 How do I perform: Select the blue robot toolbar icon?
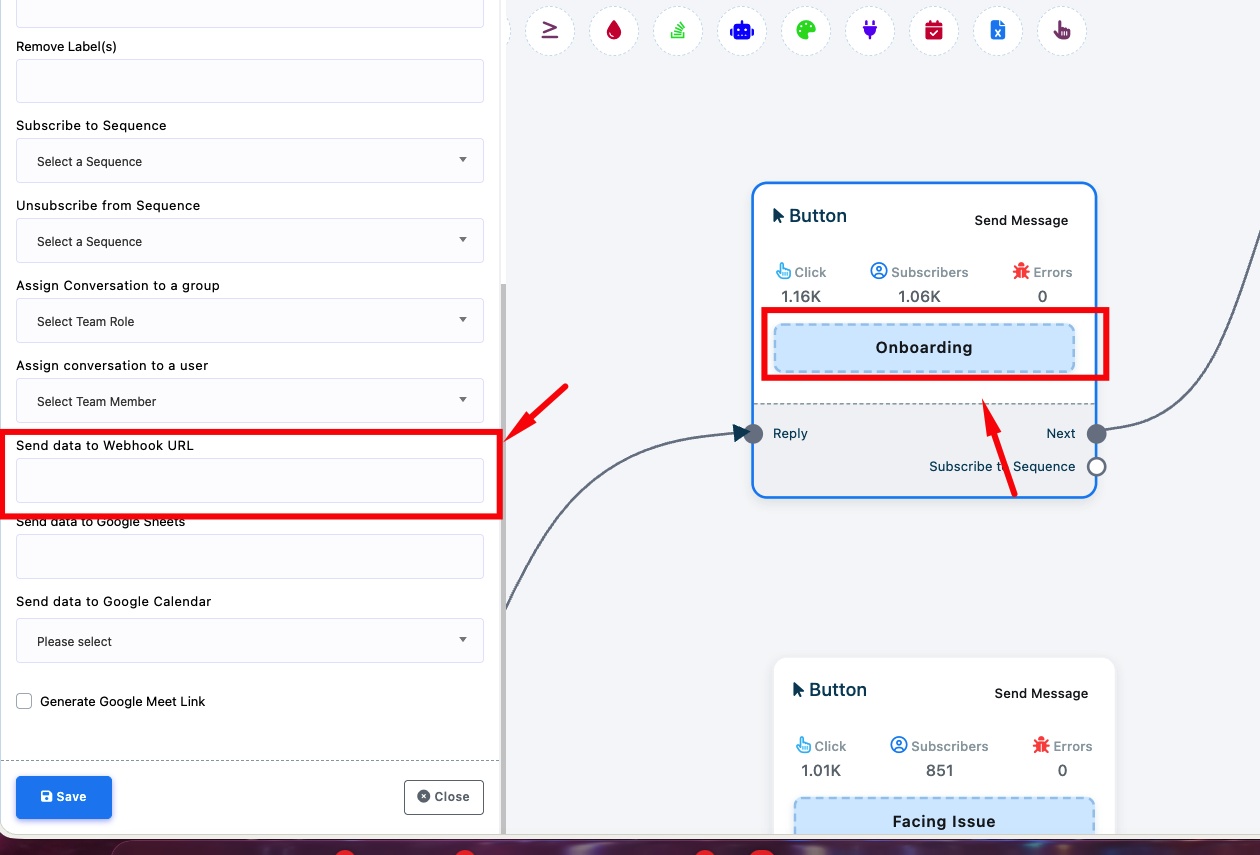coord(742,30)
